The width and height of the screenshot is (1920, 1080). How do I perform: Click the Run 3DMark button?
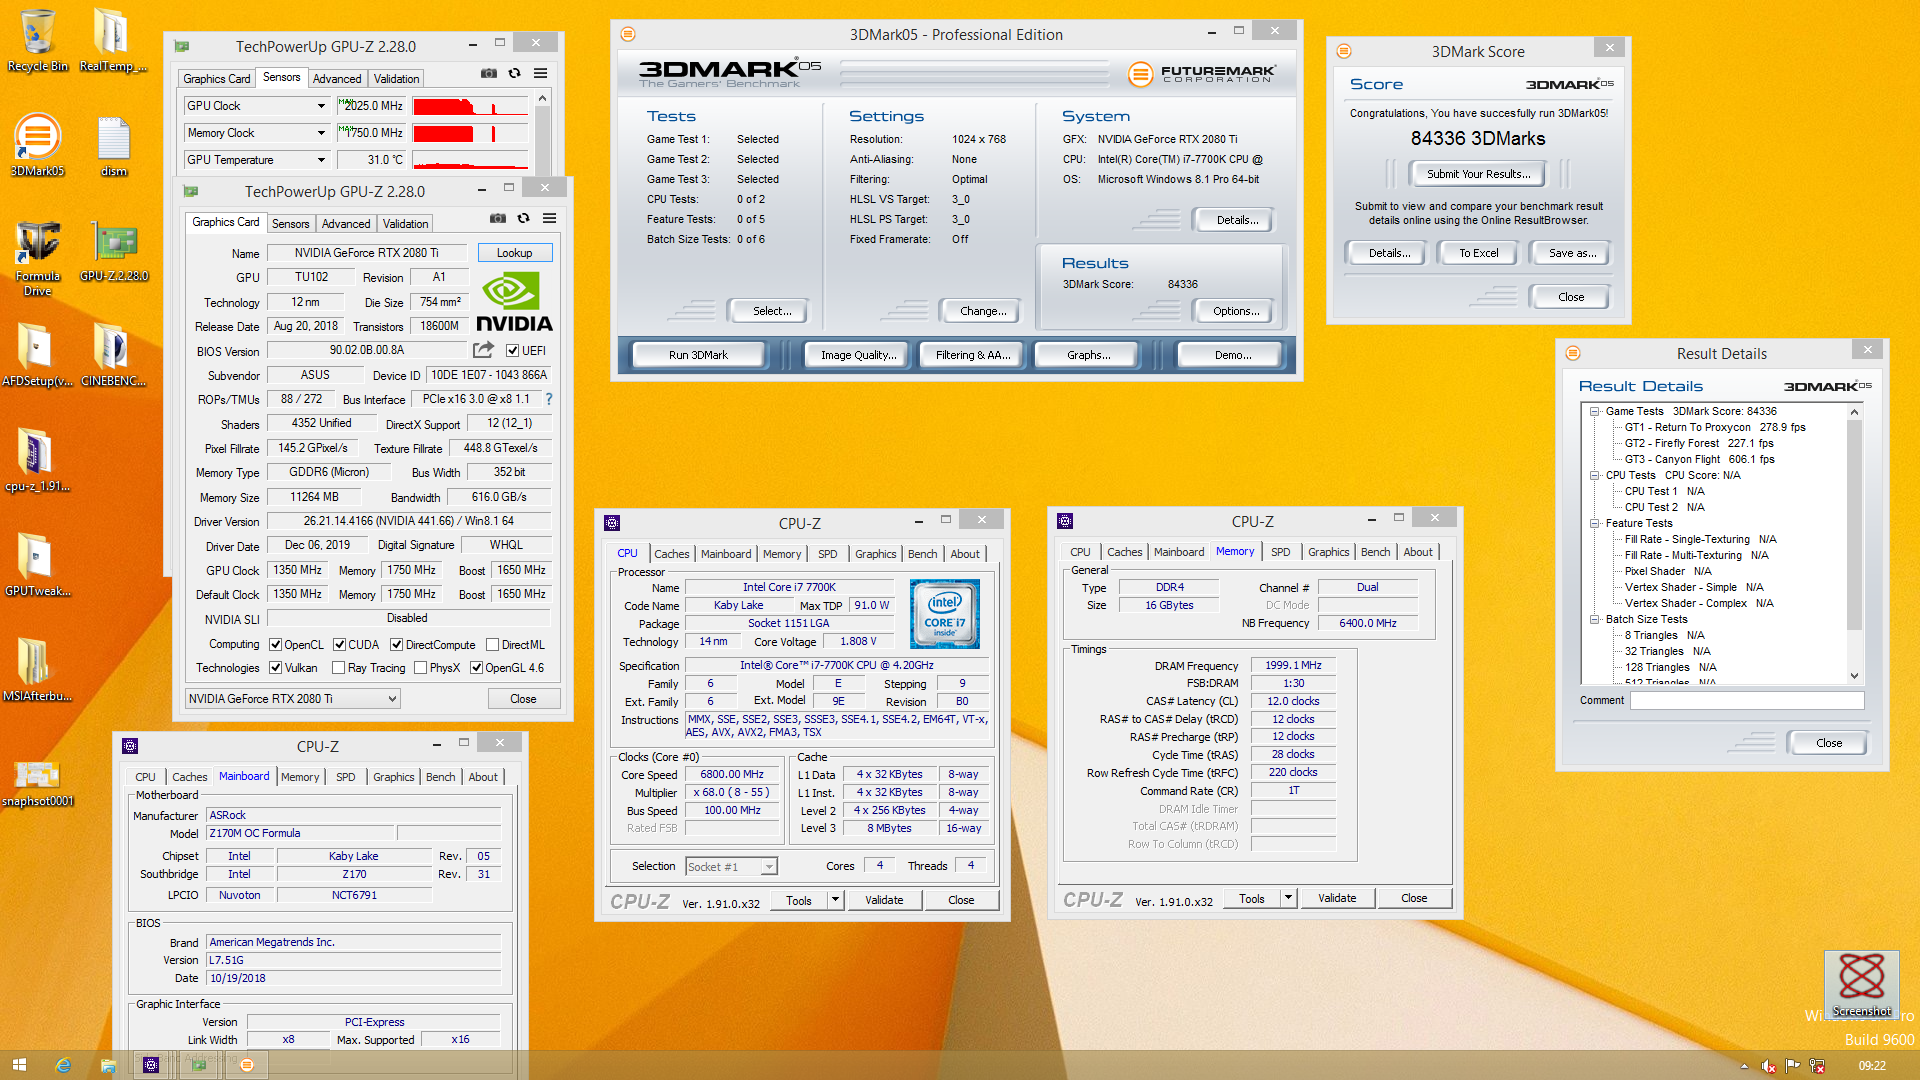coord(698,355)
